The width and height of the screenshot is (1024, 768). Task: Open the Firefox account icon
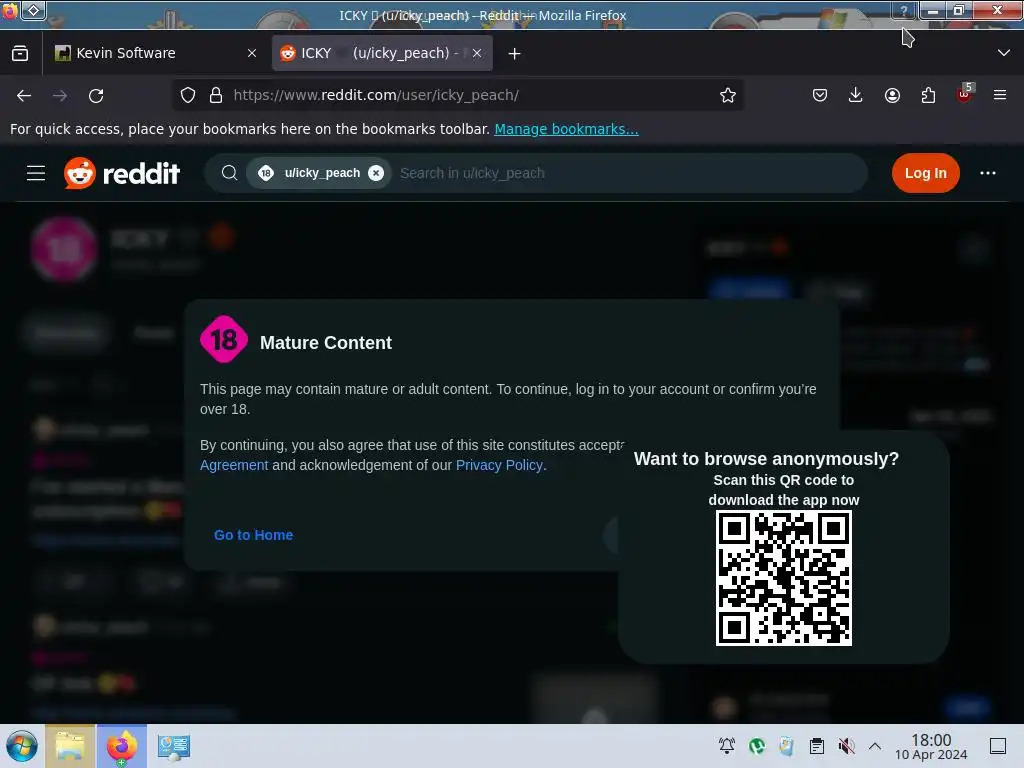click(892, 95)
